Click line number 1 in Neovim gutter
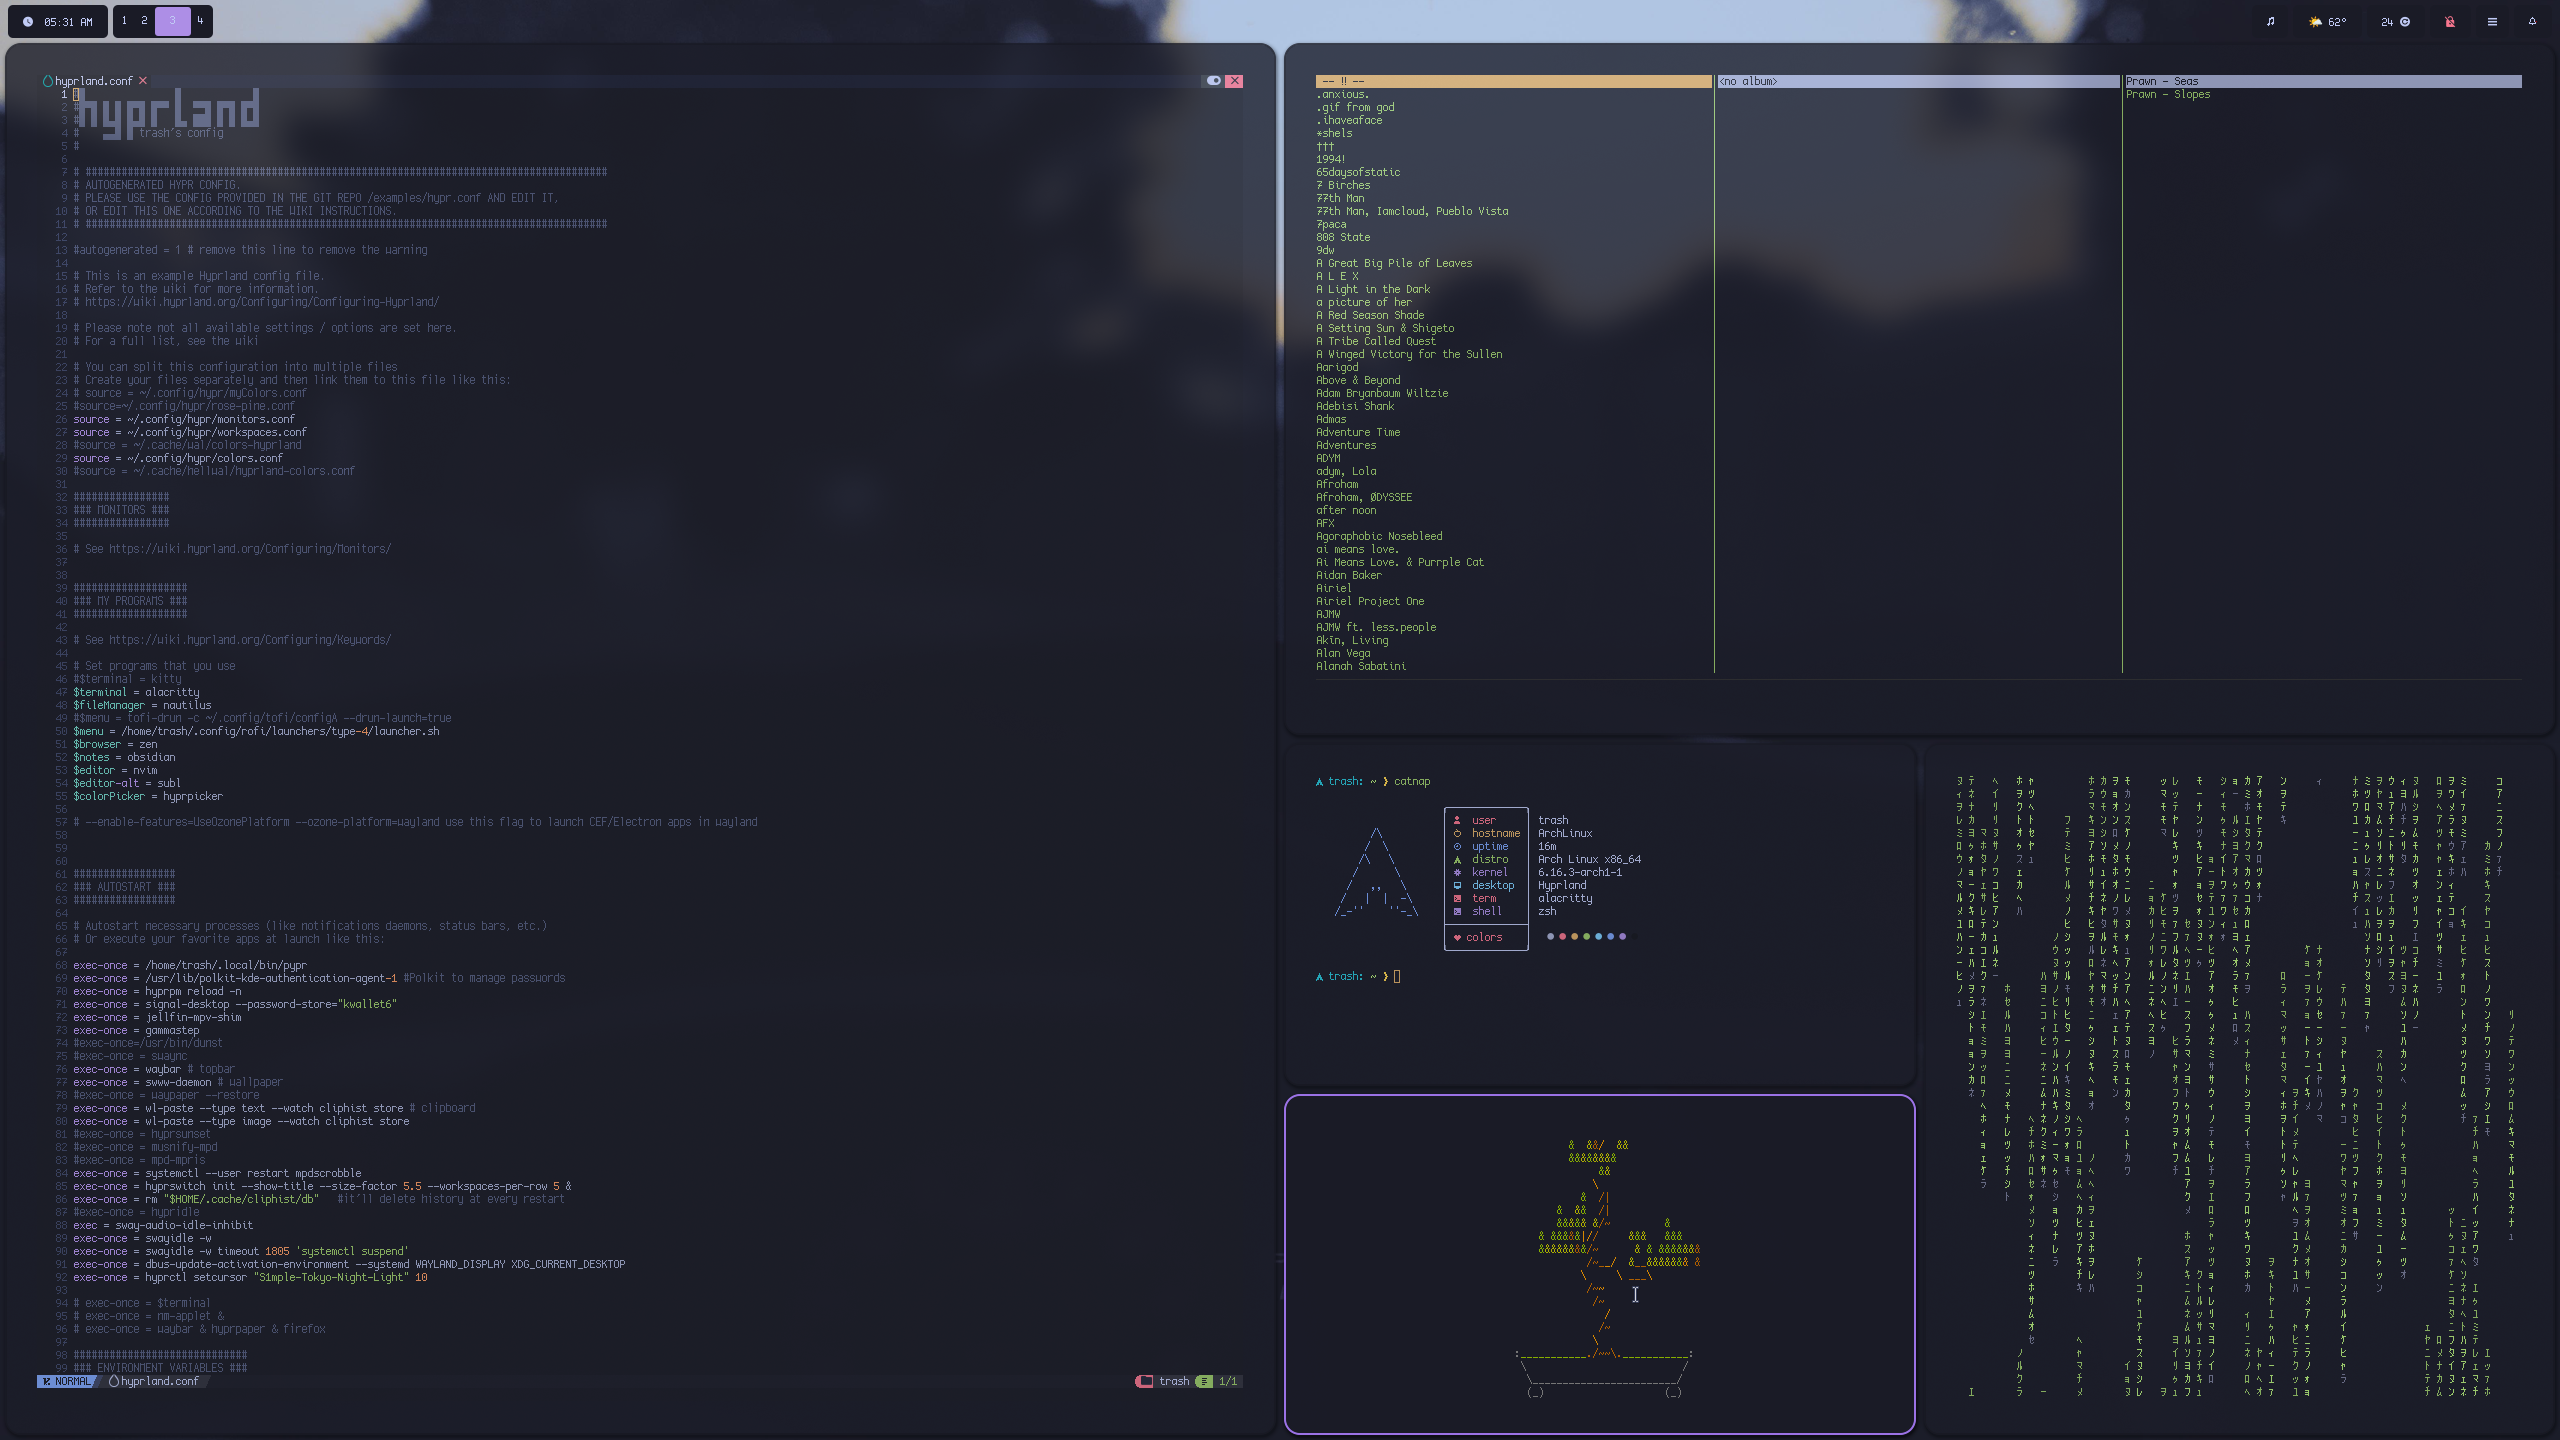The width and height of the screenshot is (2560, 1440). pos(63,94)
